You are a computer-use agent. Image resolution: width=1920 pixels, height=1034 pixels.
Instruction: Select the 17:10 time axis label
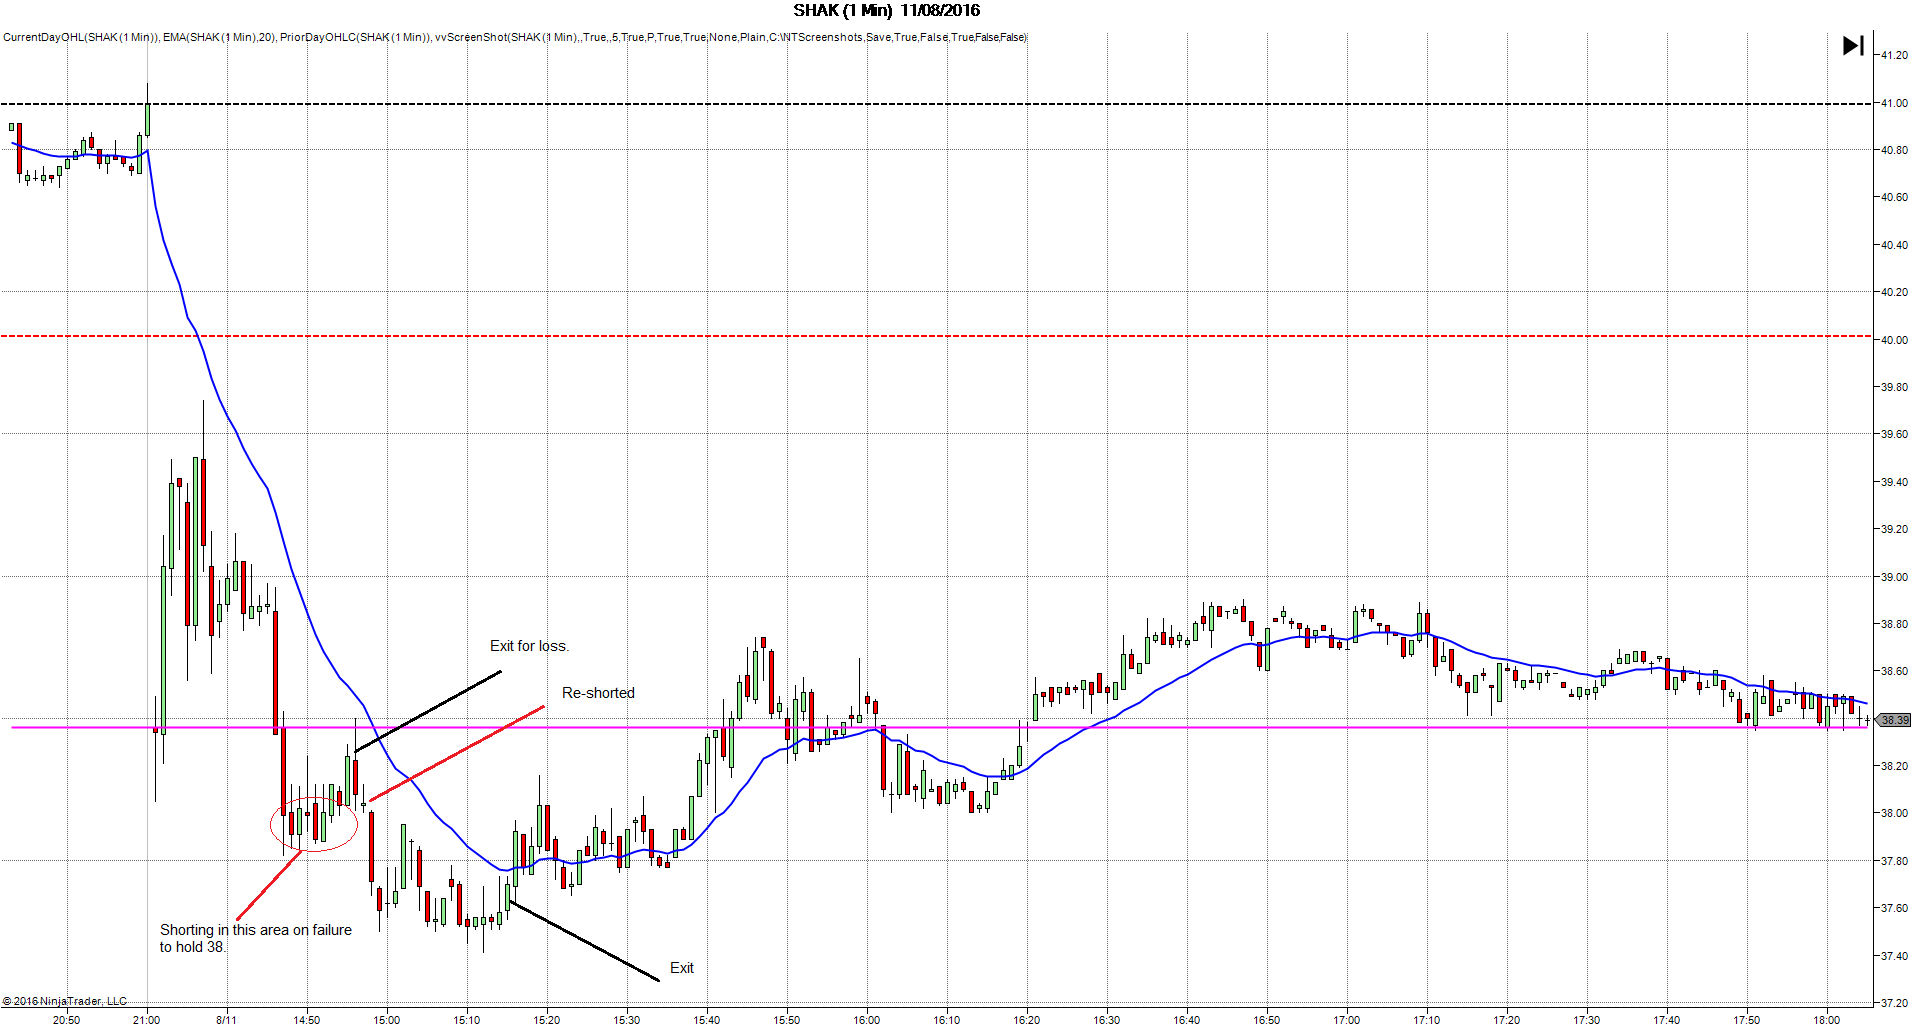tap(1427, 1020)
